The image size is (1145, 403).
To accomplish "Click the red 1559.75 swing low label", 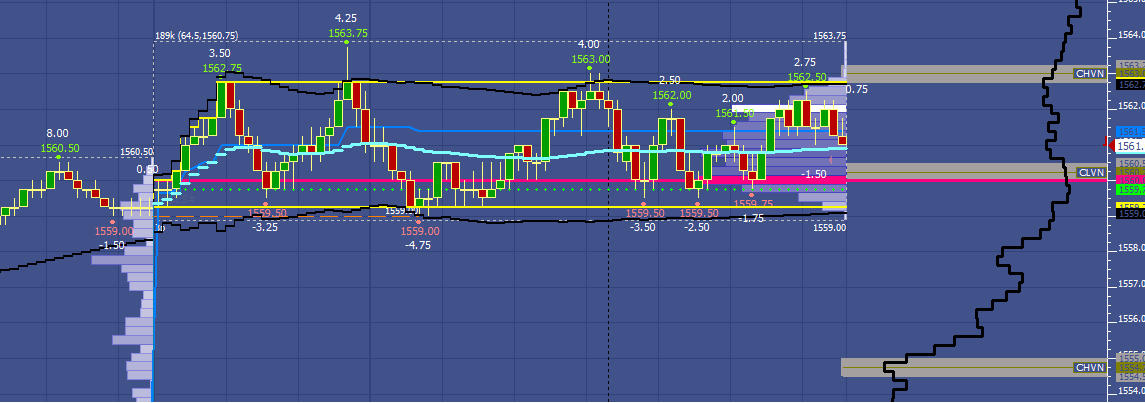I will point(753,204).
